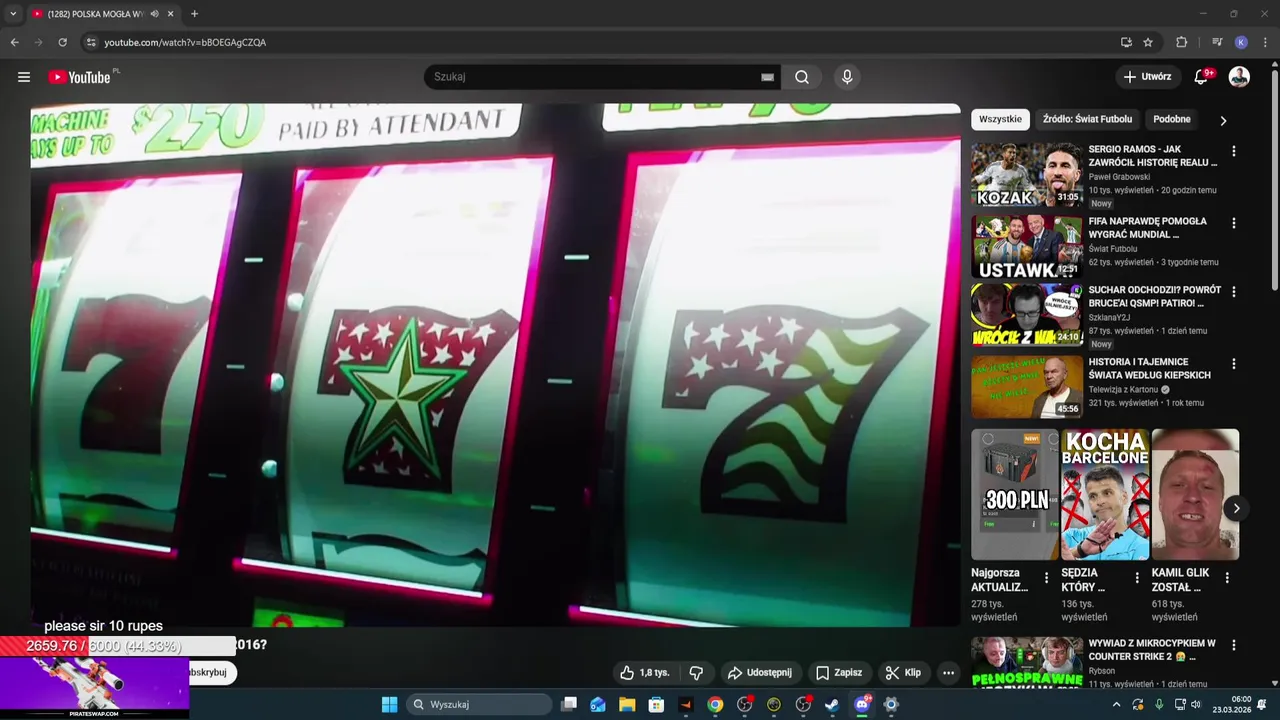Close the YouTube browser tab
Image resolution: width=1280 pixels, height=720 pixels.
[170, 14]
